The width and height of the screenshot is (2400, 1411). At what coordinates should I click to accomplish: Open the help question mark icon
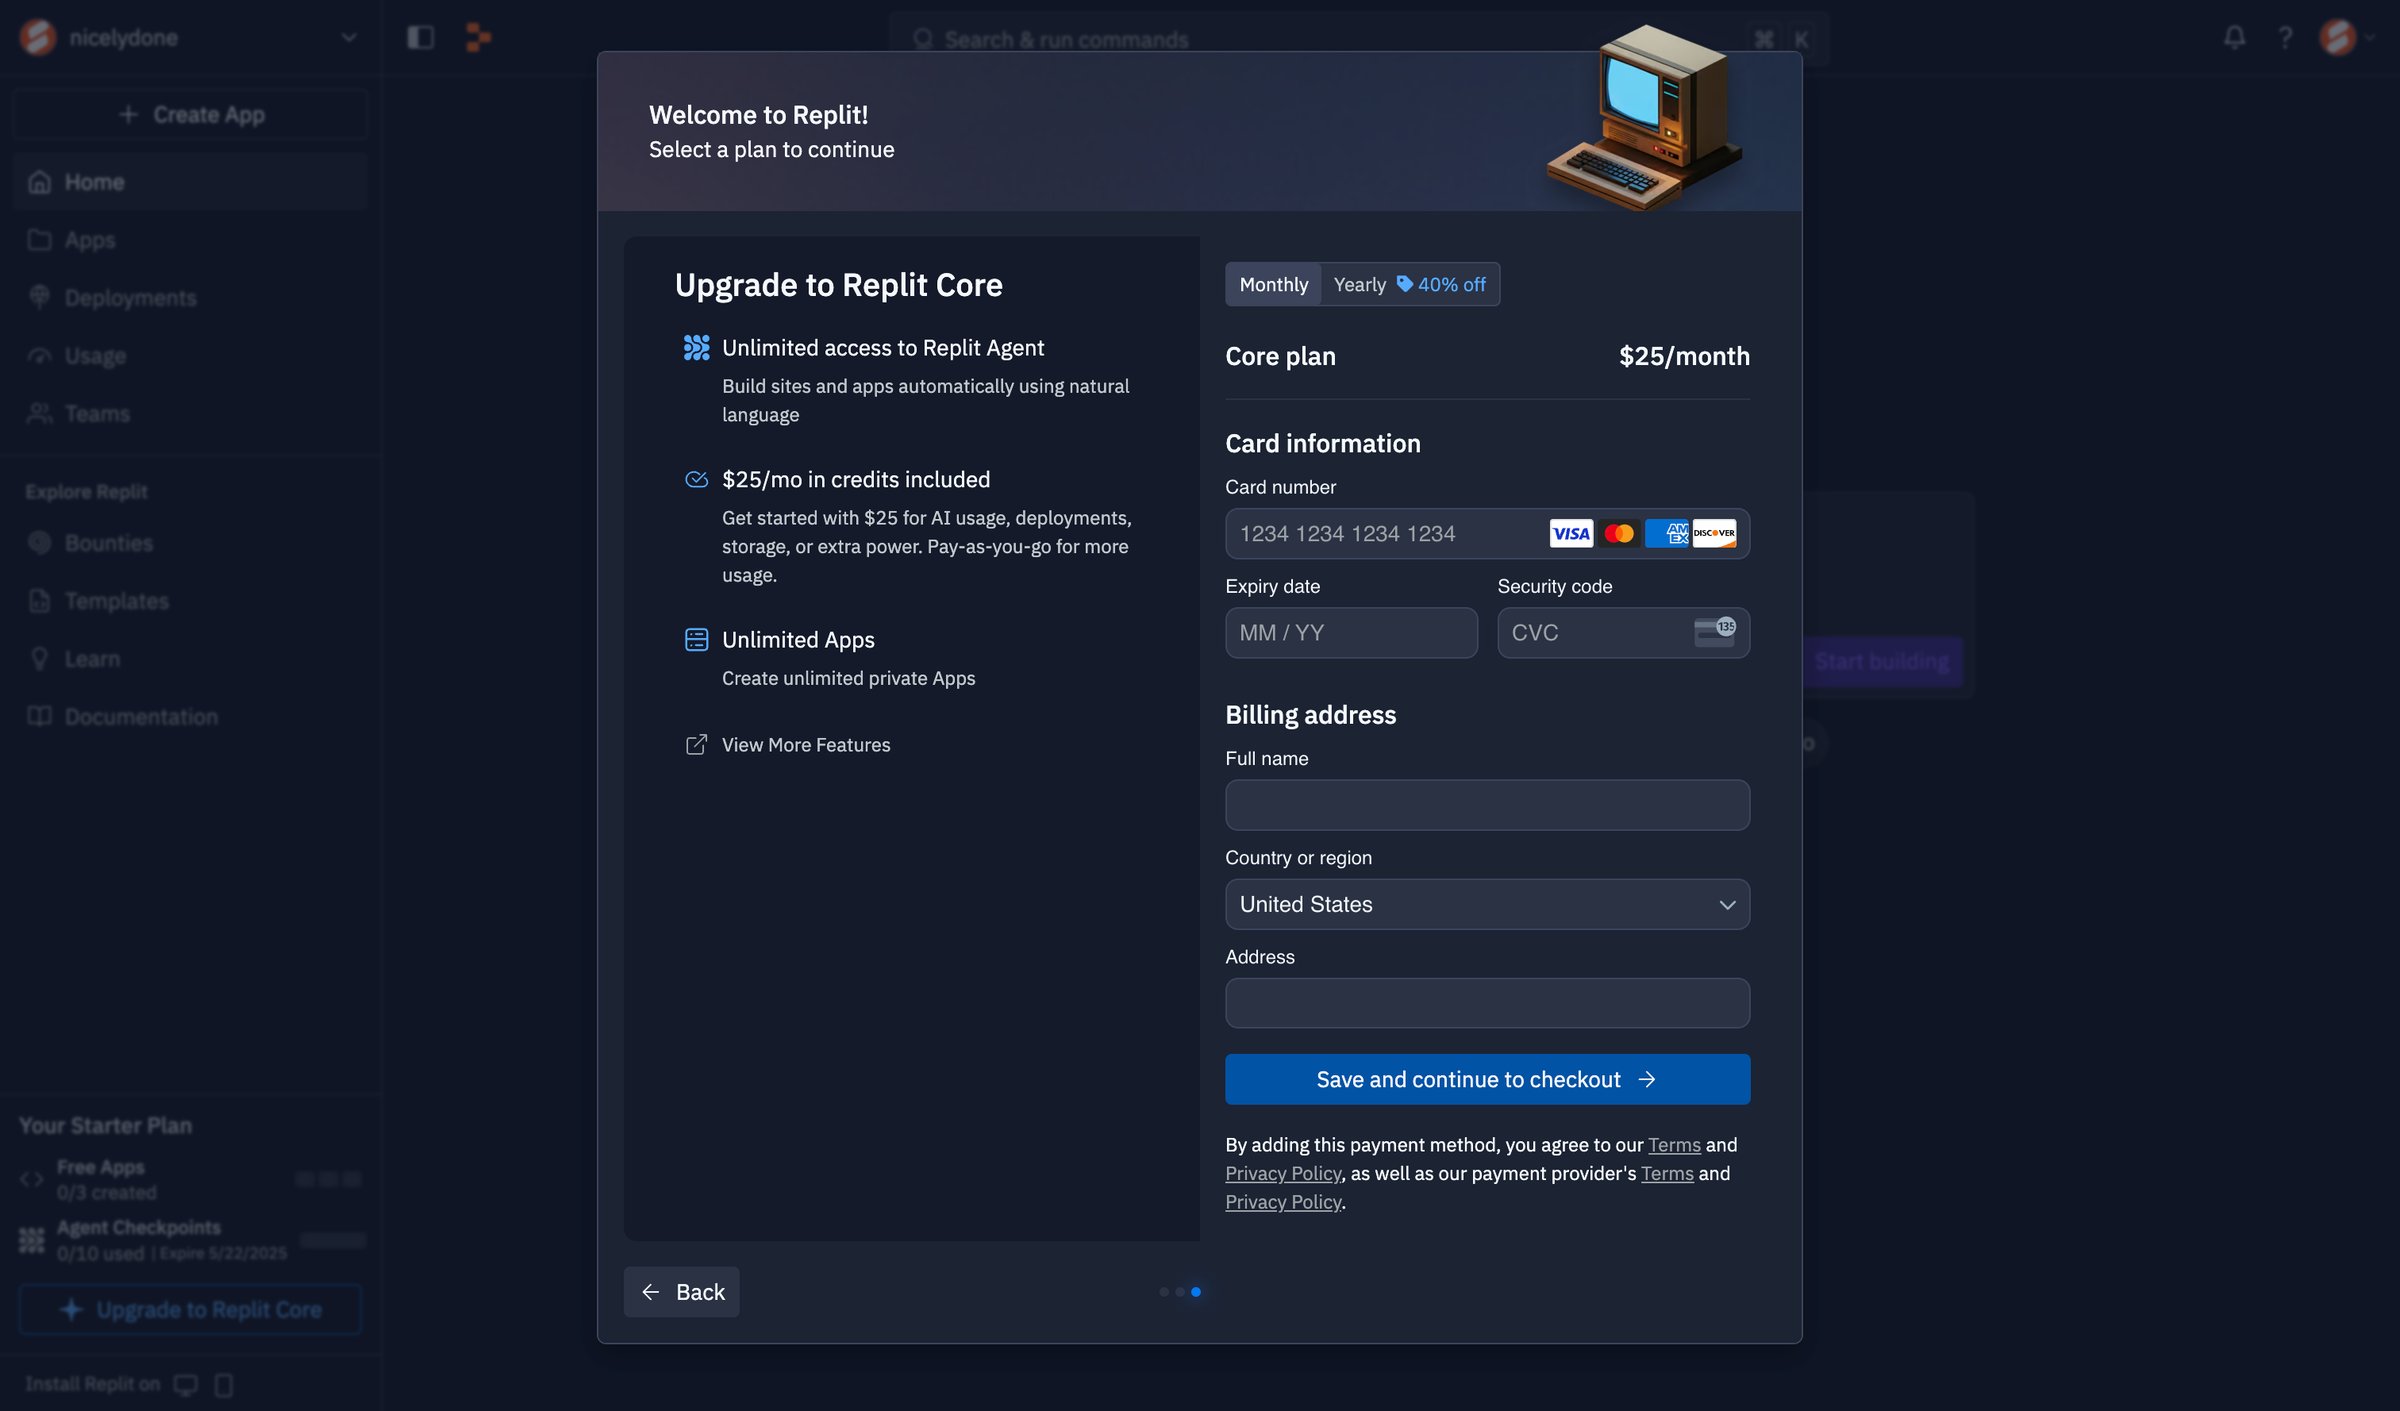pos(2285,38)
